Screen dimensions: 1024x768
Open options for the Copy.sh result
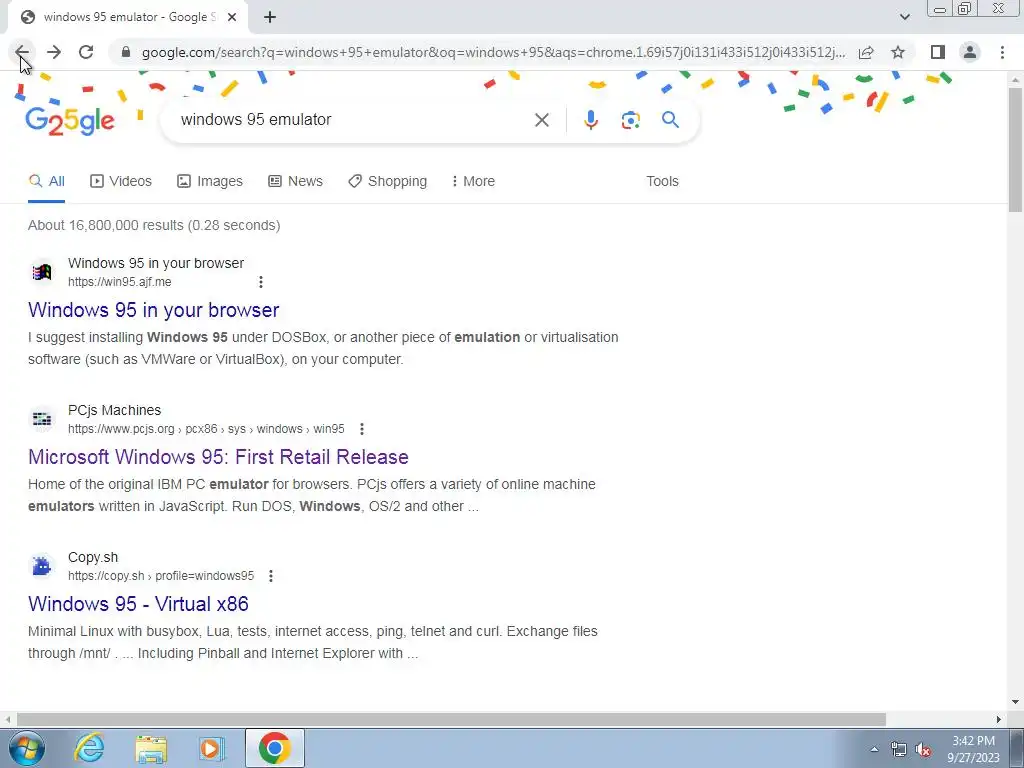pyautogui.click(x=271, y=576)
